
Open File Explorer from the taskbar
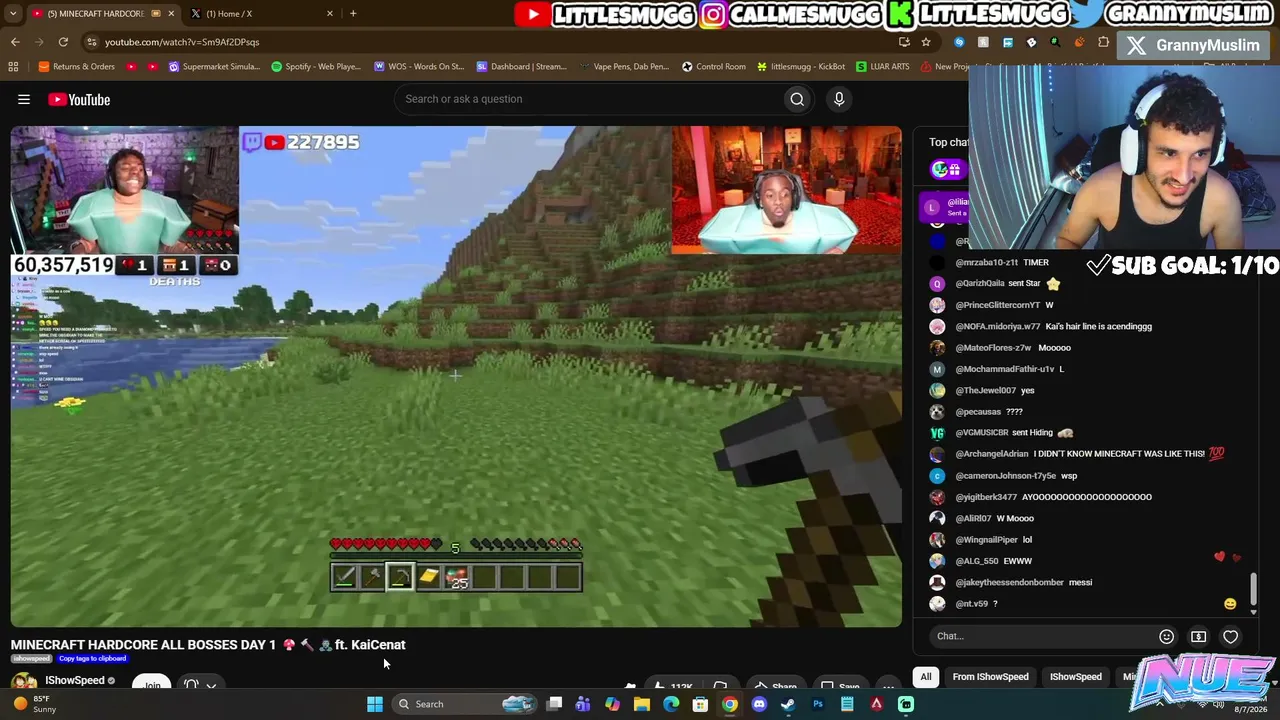click(642, 704)
